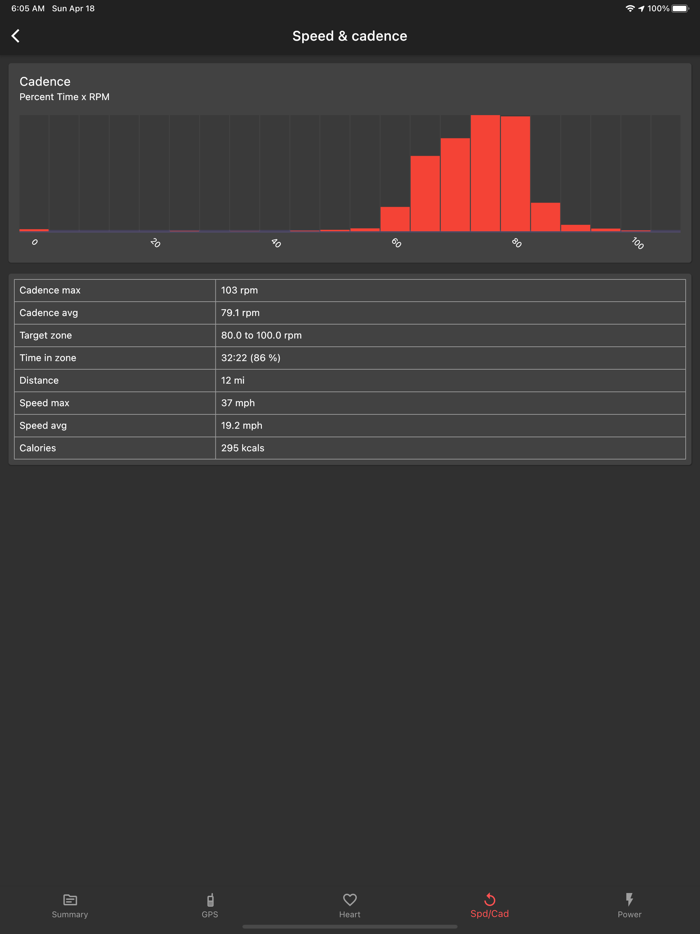Tap the Cadence avg row label
Viewport: 700px width, 934px height.
(49, 313)
